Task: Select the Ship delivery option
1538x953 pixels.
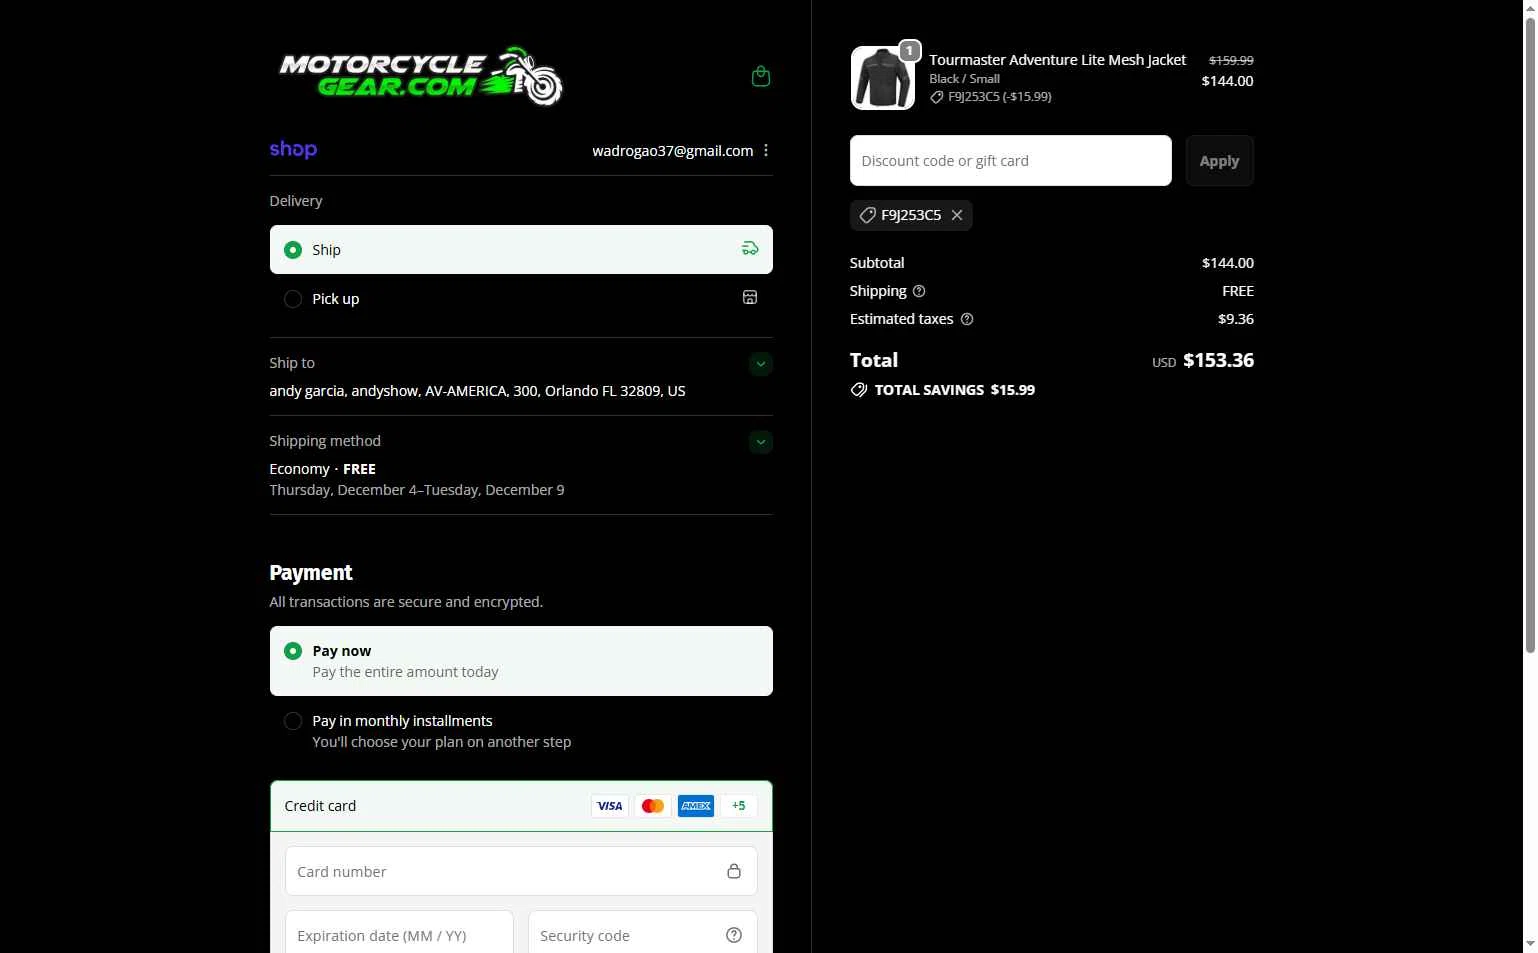Action: [521, 249]
